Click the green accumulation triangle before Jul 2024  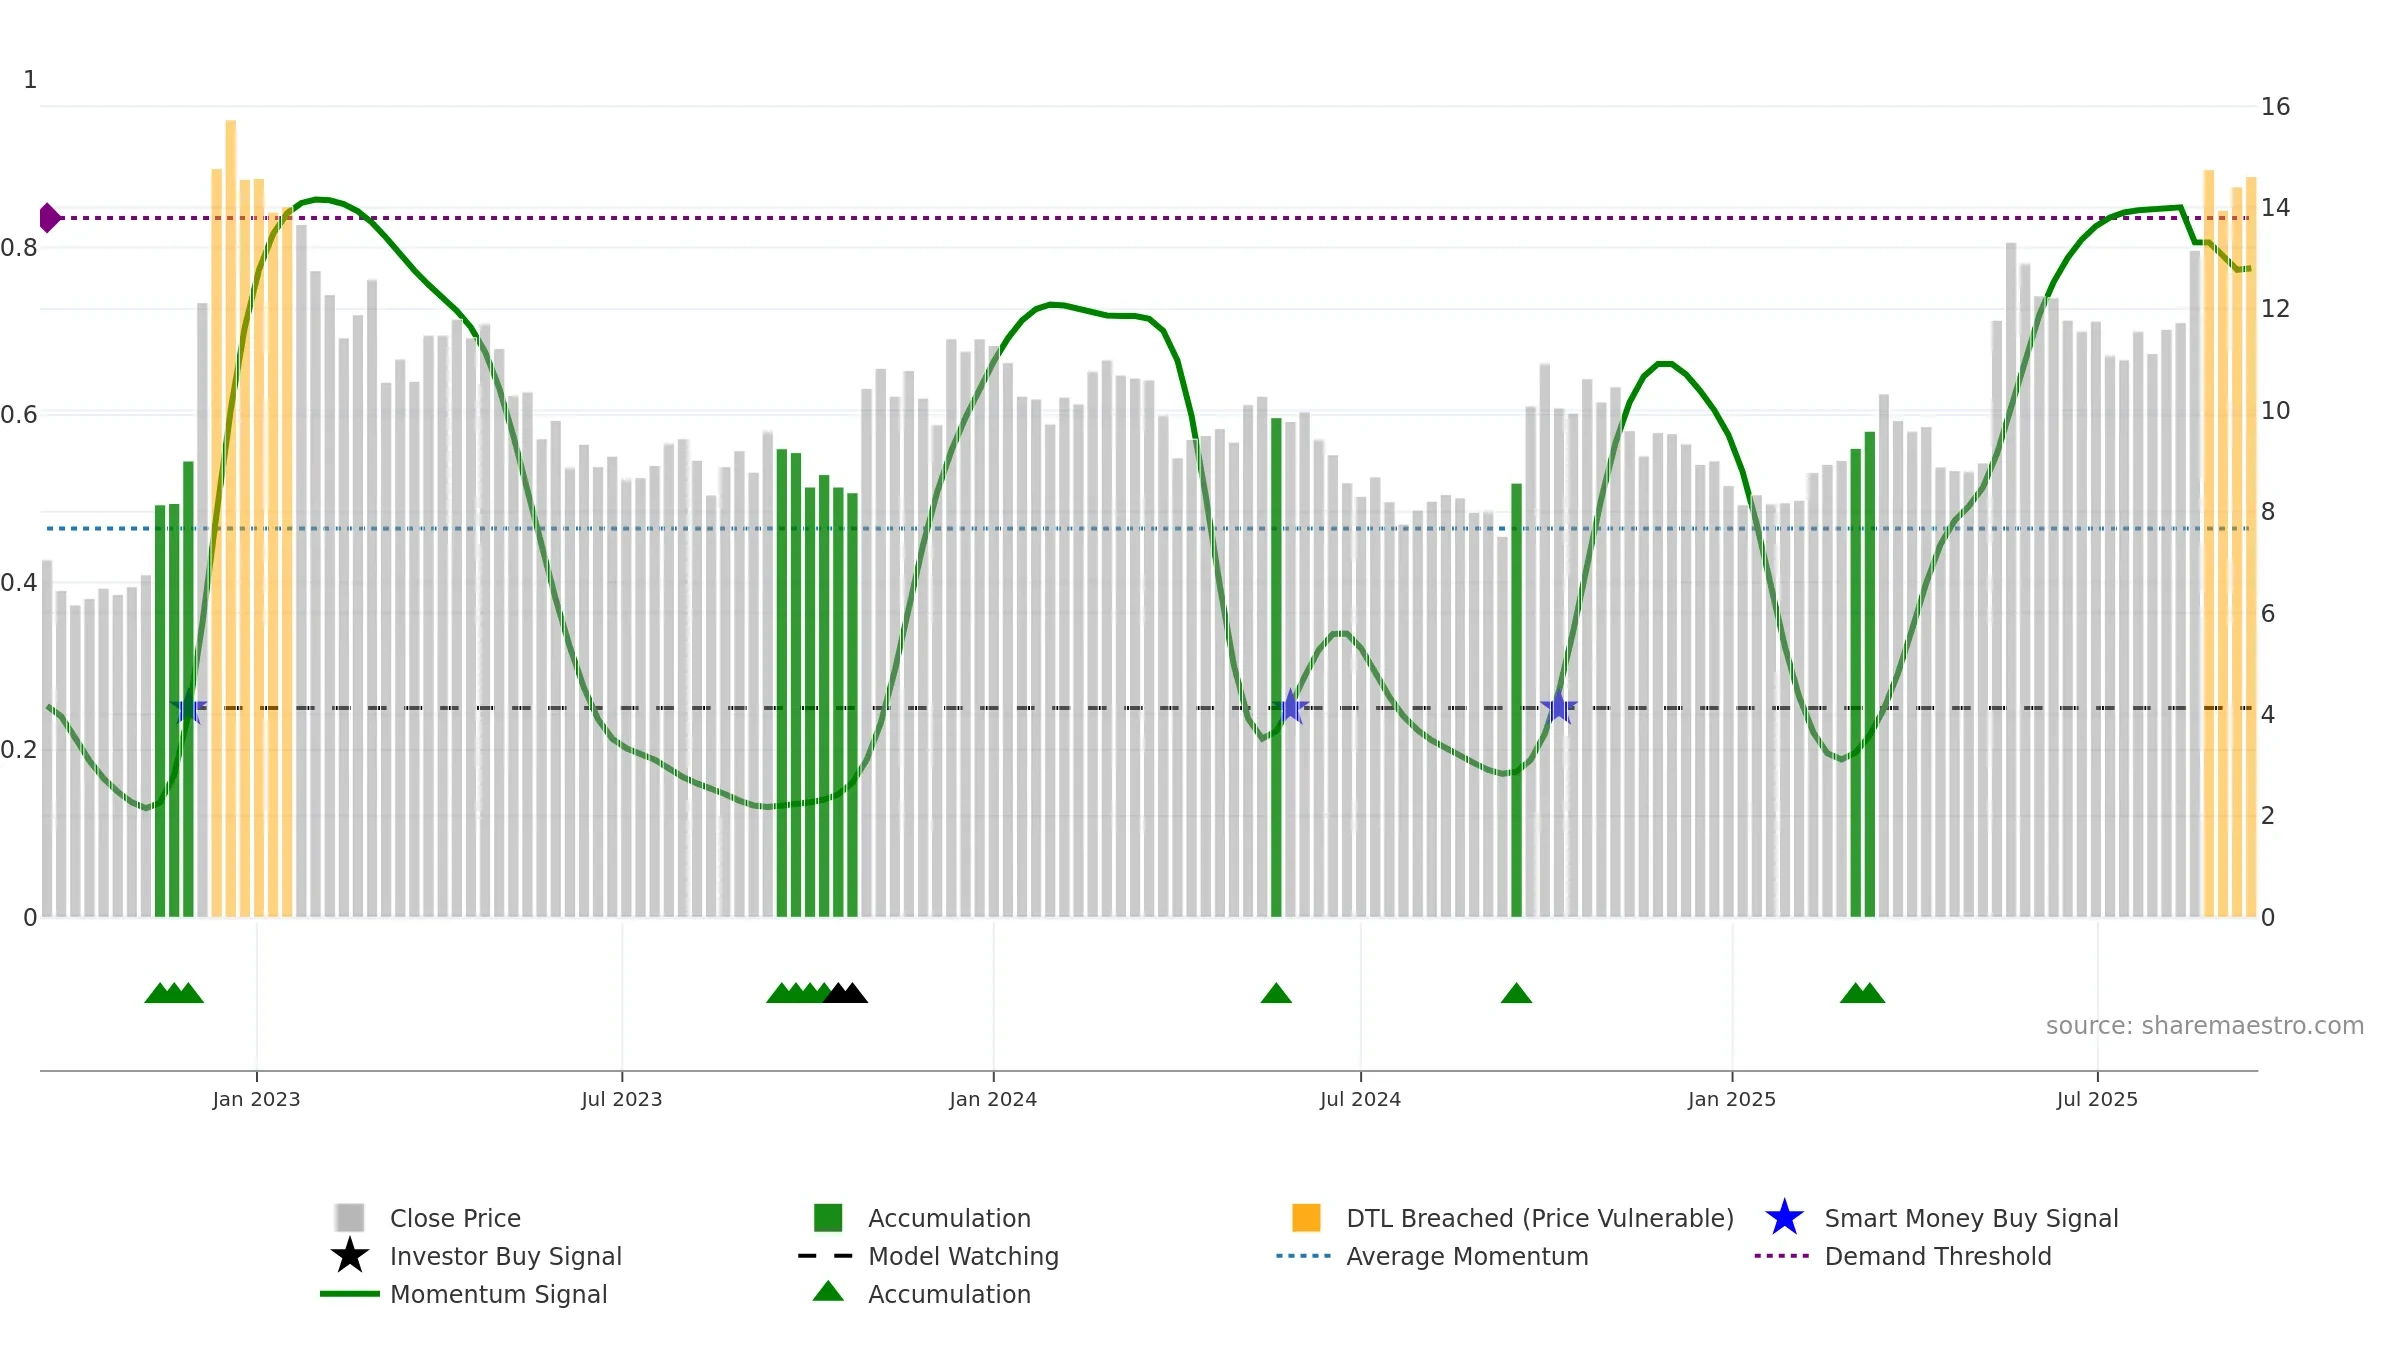(1276, 993)
